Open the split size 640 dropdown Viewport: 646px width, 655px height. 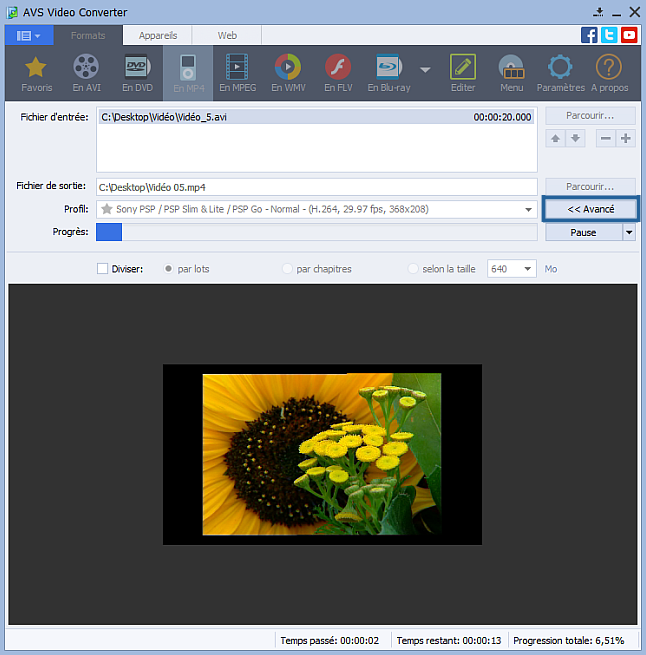click(527, 269)
